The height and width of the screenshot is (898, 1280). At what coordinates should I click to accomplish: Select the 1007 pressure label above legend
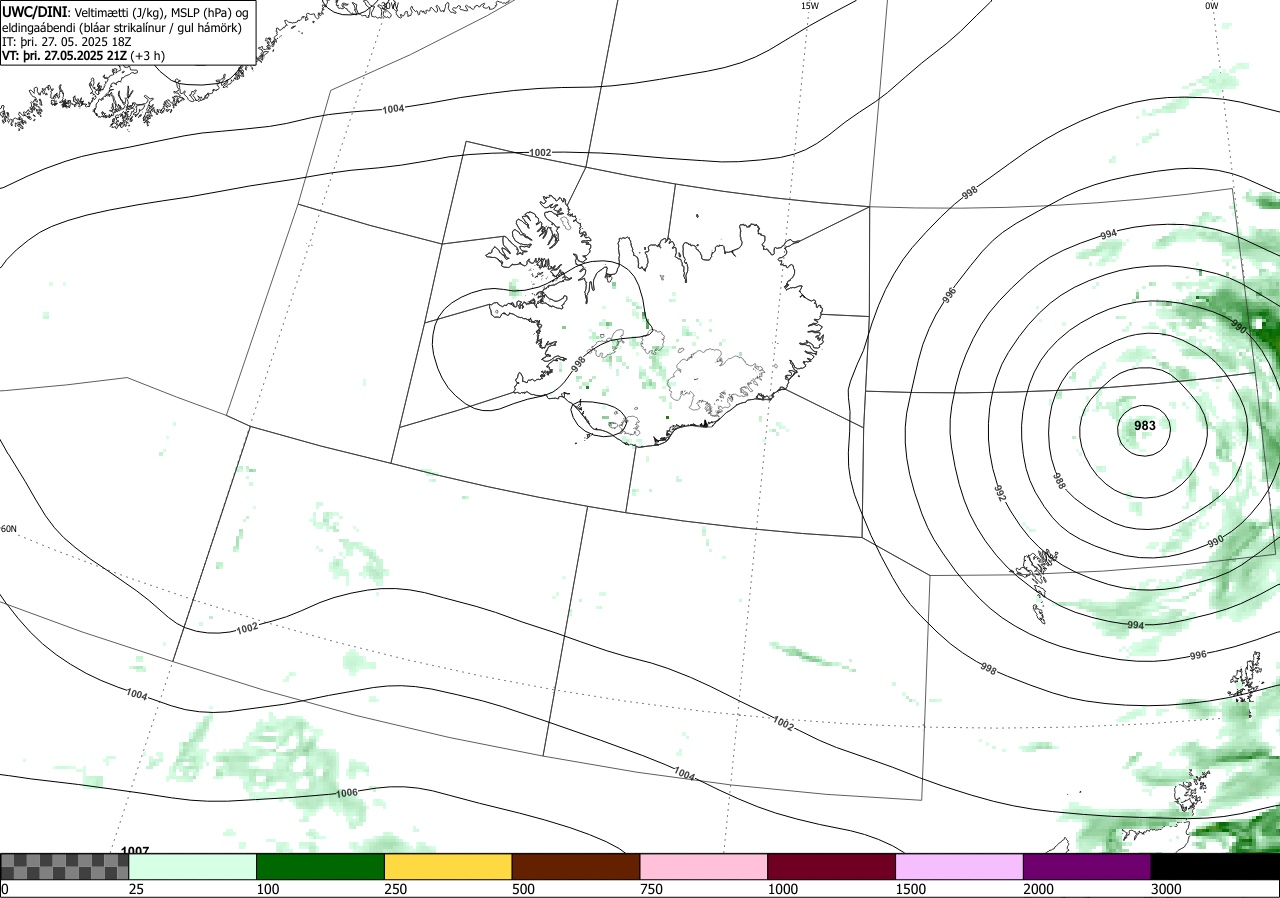(x=135, y=850)
